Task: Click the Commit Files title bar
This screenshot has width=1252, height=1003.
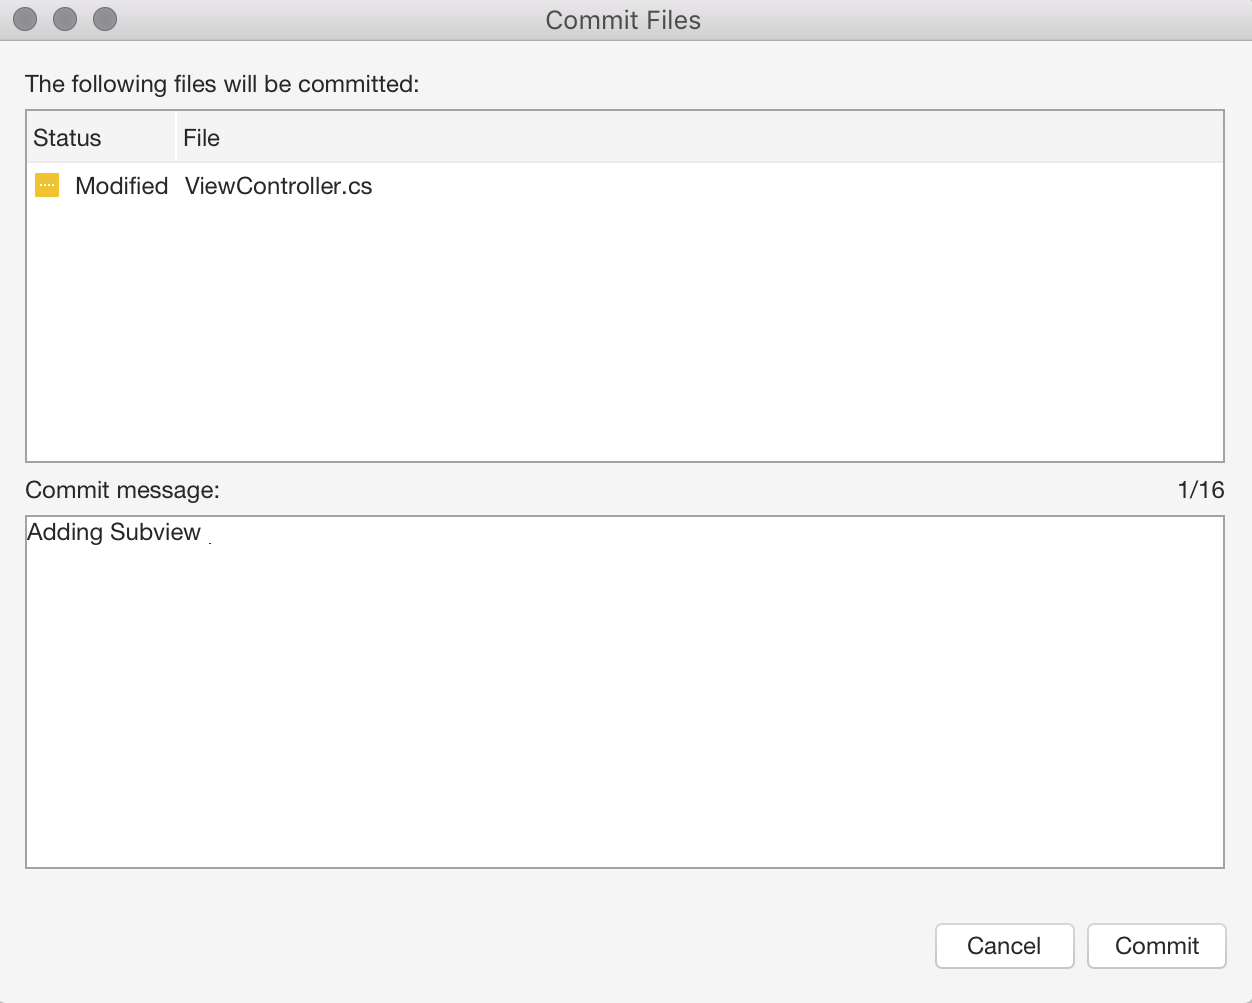Action: click(622, 19)
